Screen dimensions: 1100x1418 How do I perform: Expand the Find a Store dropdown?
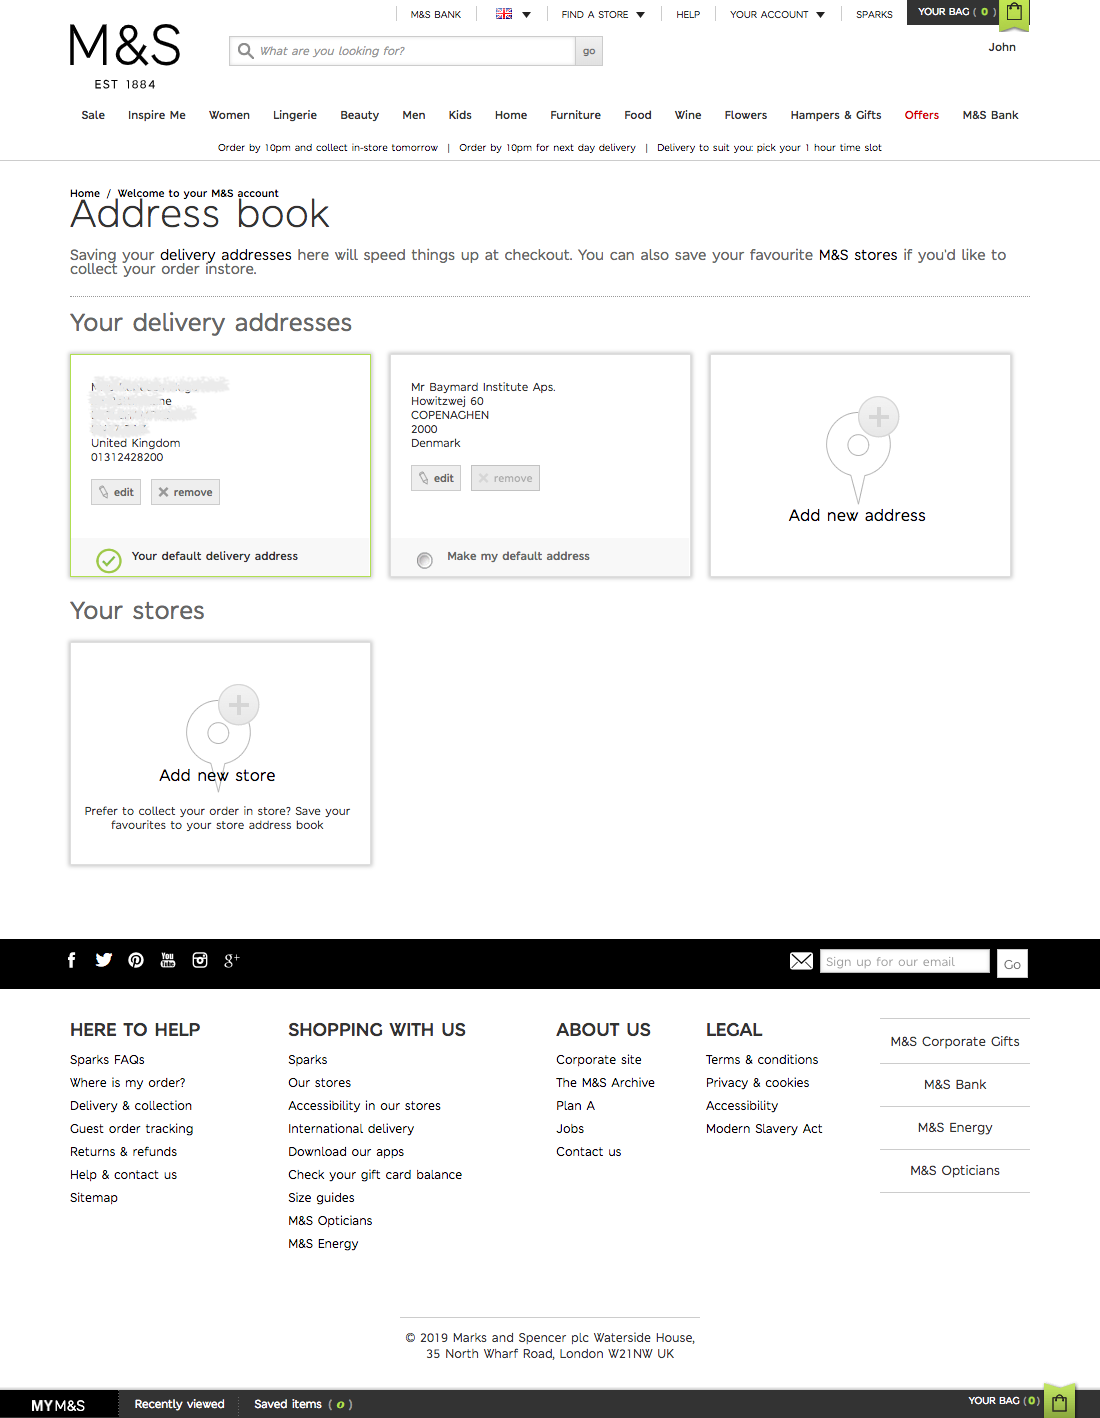point(603,14)
